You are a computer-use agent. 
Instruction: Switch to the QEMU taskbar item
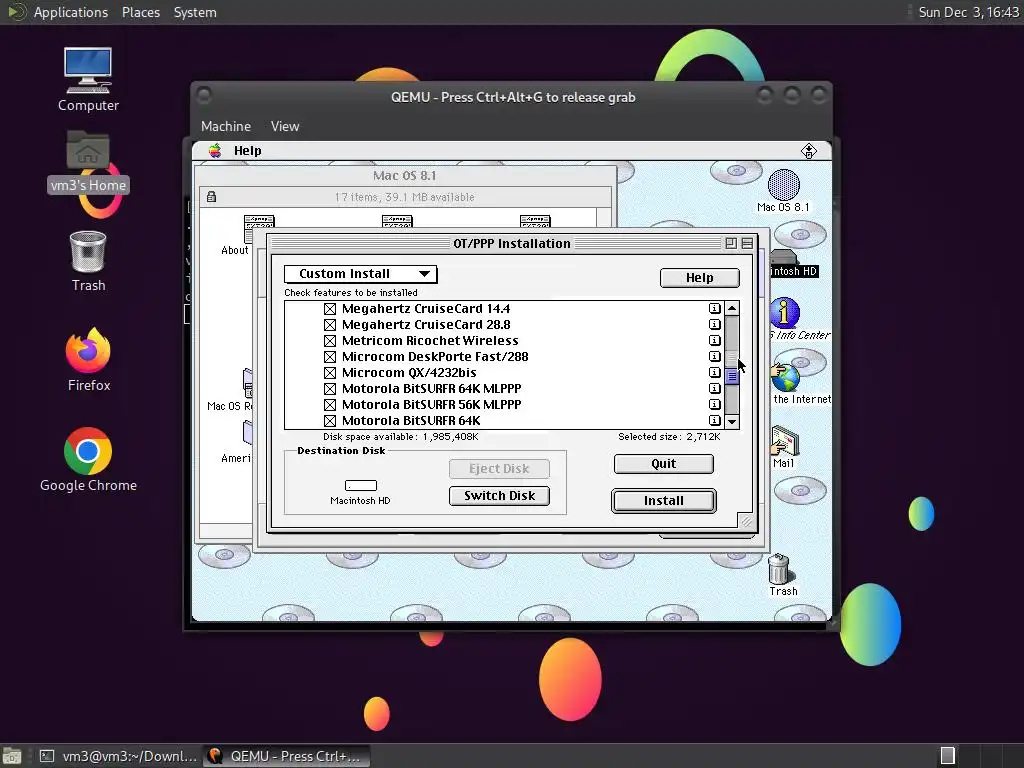[x=286, y=756]
